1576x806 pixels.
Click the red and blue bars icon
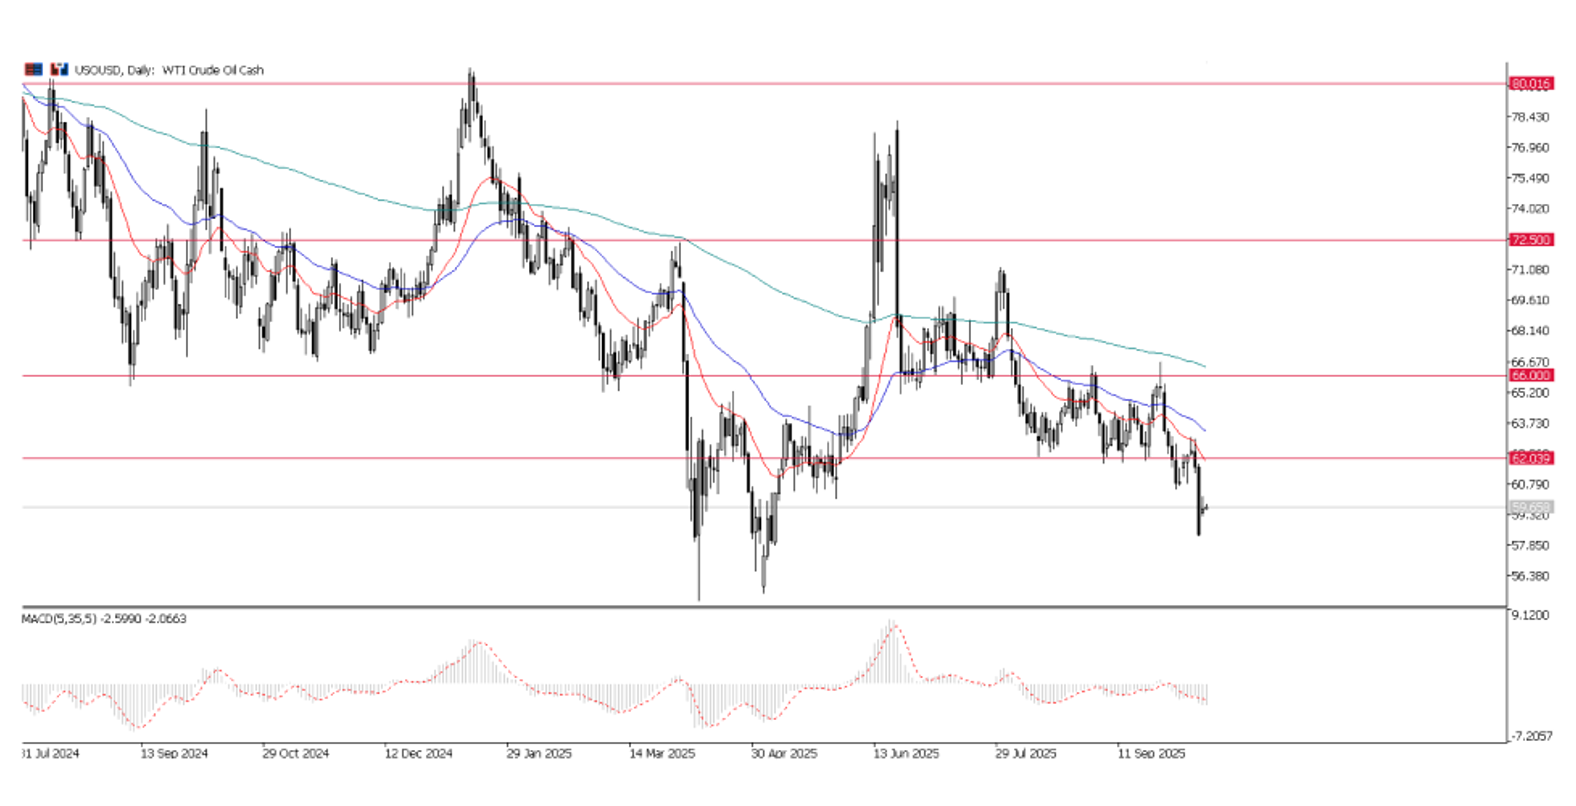click(59, 70)
